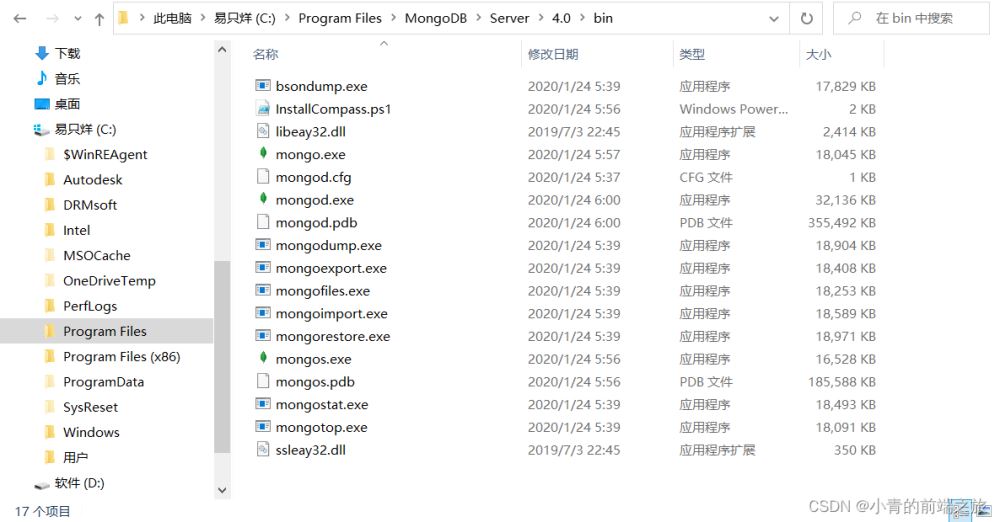Click the refresh button beside address bar
This screenshot has height=522, width=1000.
[806, 19]
